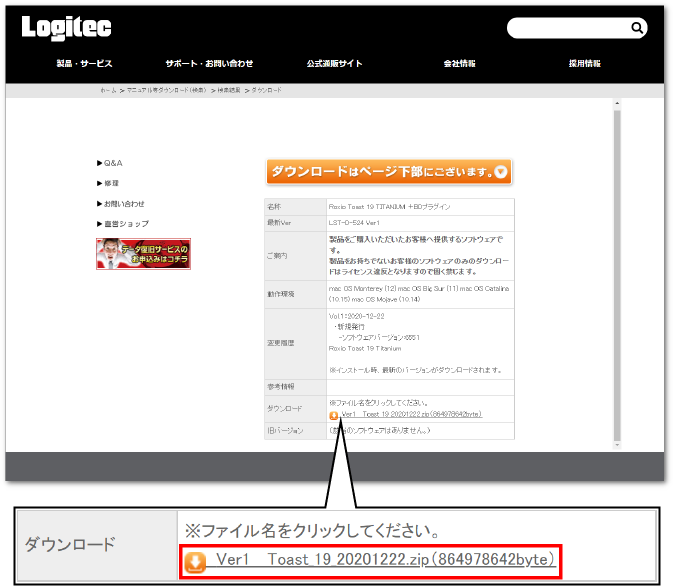Click the 旧バージョン table header cell
The image size is (674, 586).
(295, 430)
